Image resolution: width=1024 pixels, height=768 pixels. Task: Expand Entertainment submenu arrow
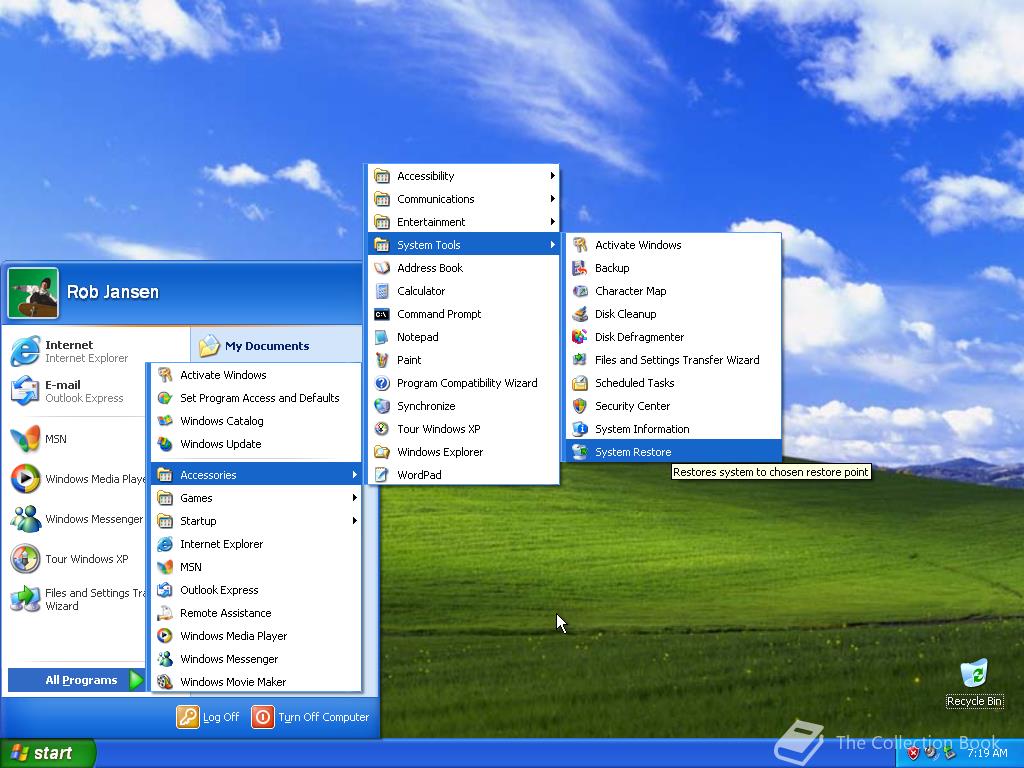click(552, 222)
